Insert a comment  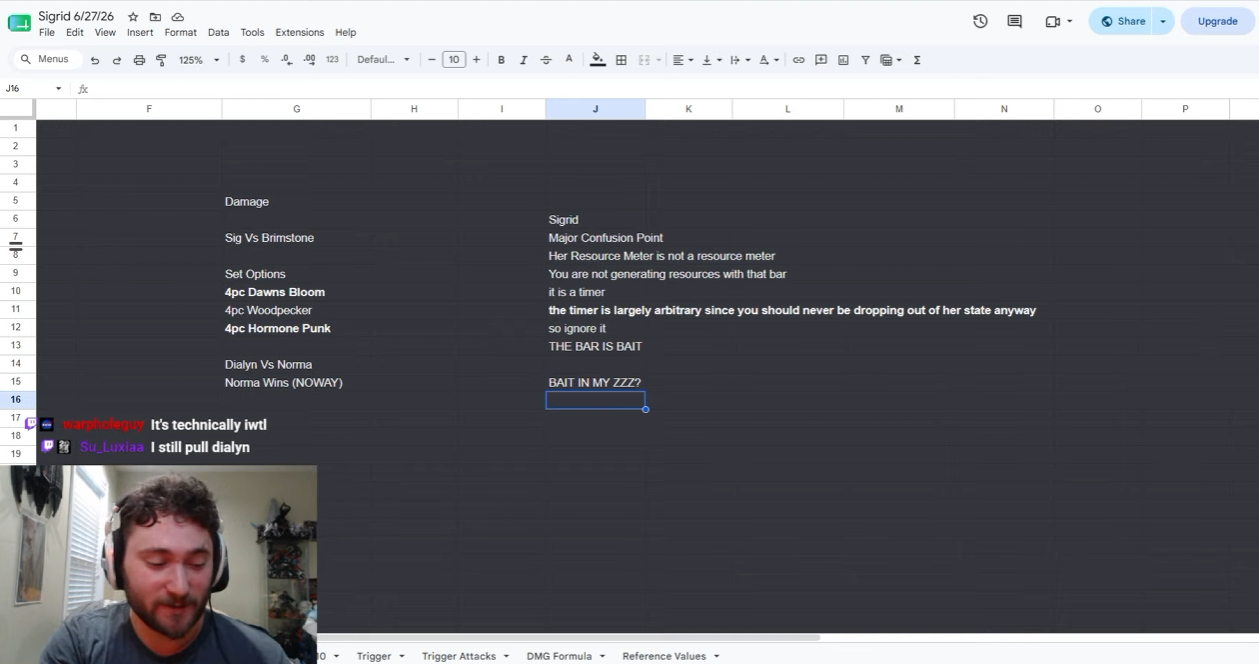point(821,60)
